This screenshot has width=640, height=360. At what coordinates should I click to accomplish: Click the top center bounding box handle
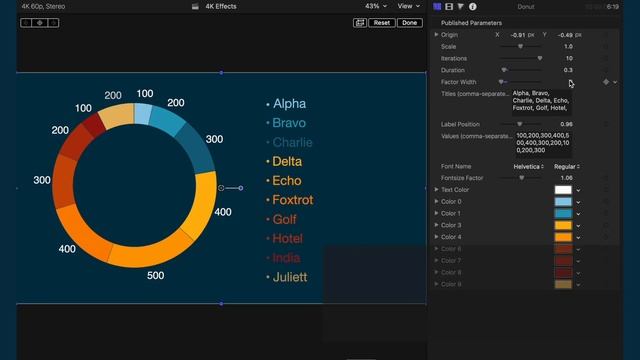[x=221, y=73]
